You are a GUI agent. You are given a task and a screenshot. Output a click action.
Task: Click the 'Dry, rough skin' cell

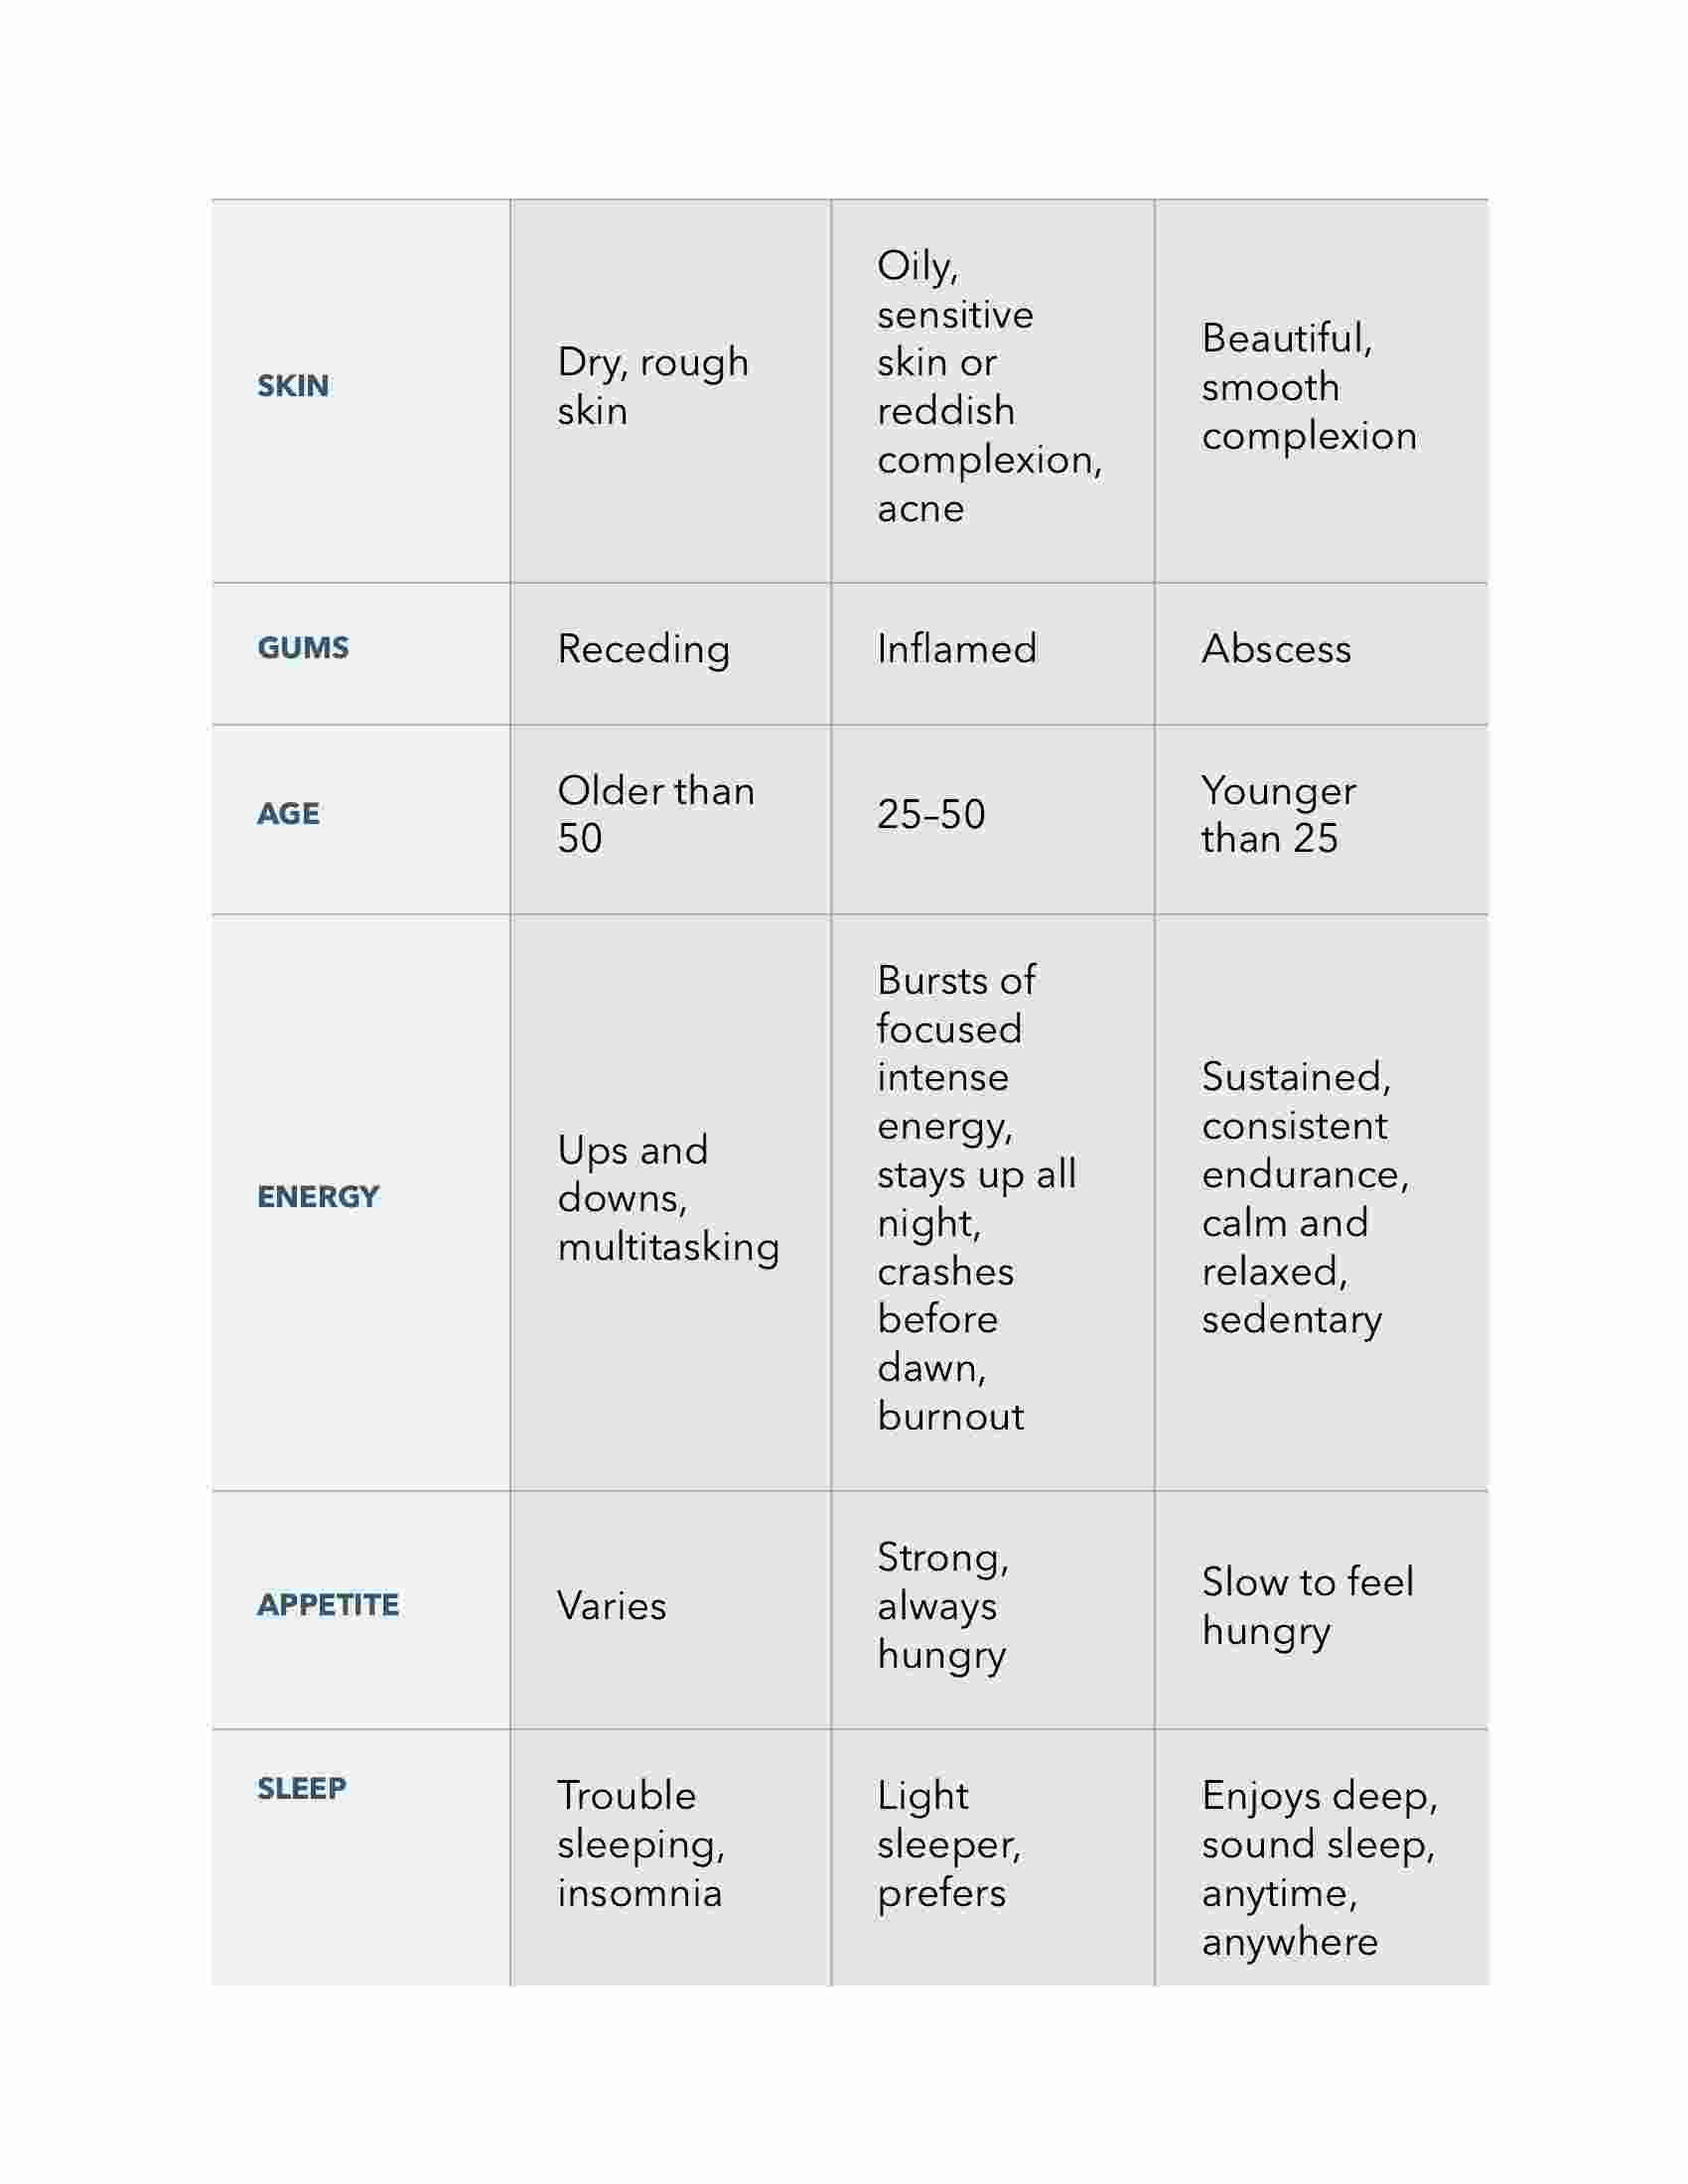(x=671, y=391)
